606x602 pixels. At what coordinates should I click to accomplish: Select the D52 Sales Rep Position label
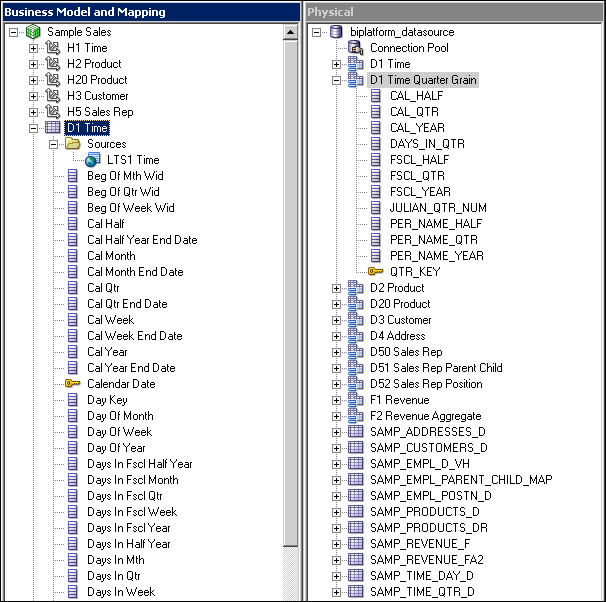[x=426, y=384]
